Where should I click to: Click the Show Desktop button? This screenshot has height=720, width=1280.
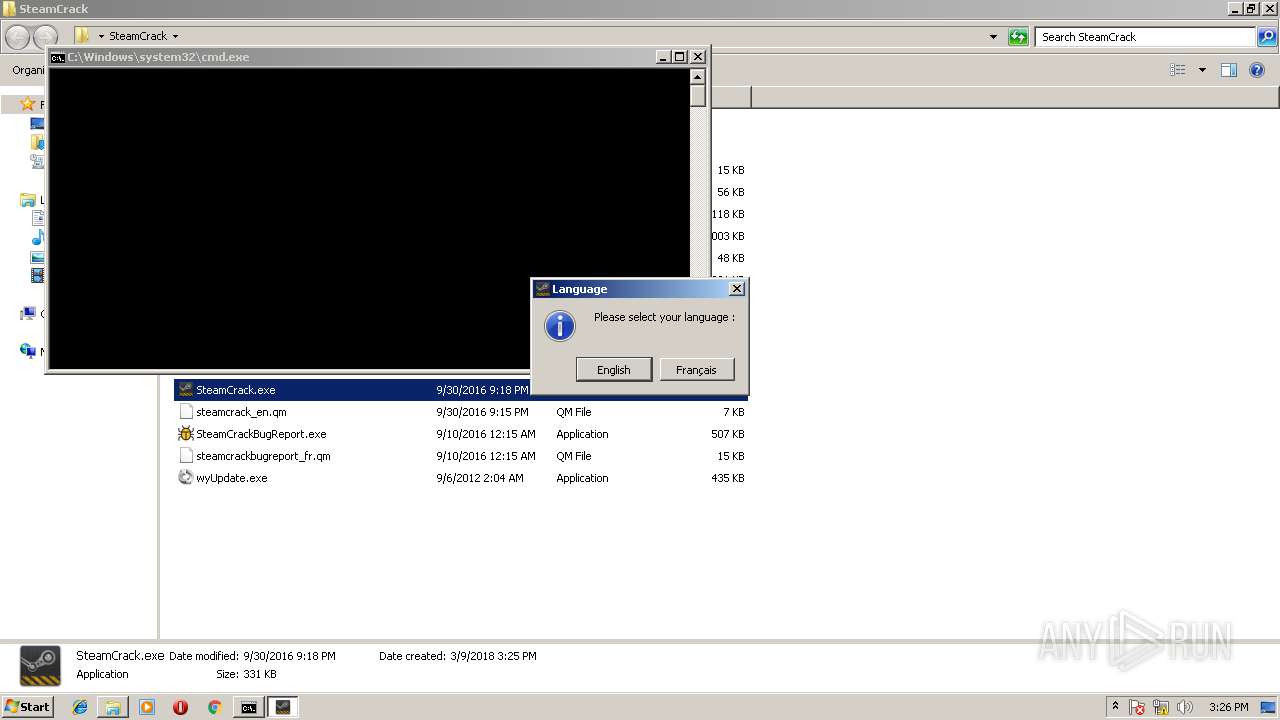coord(1269,707)
